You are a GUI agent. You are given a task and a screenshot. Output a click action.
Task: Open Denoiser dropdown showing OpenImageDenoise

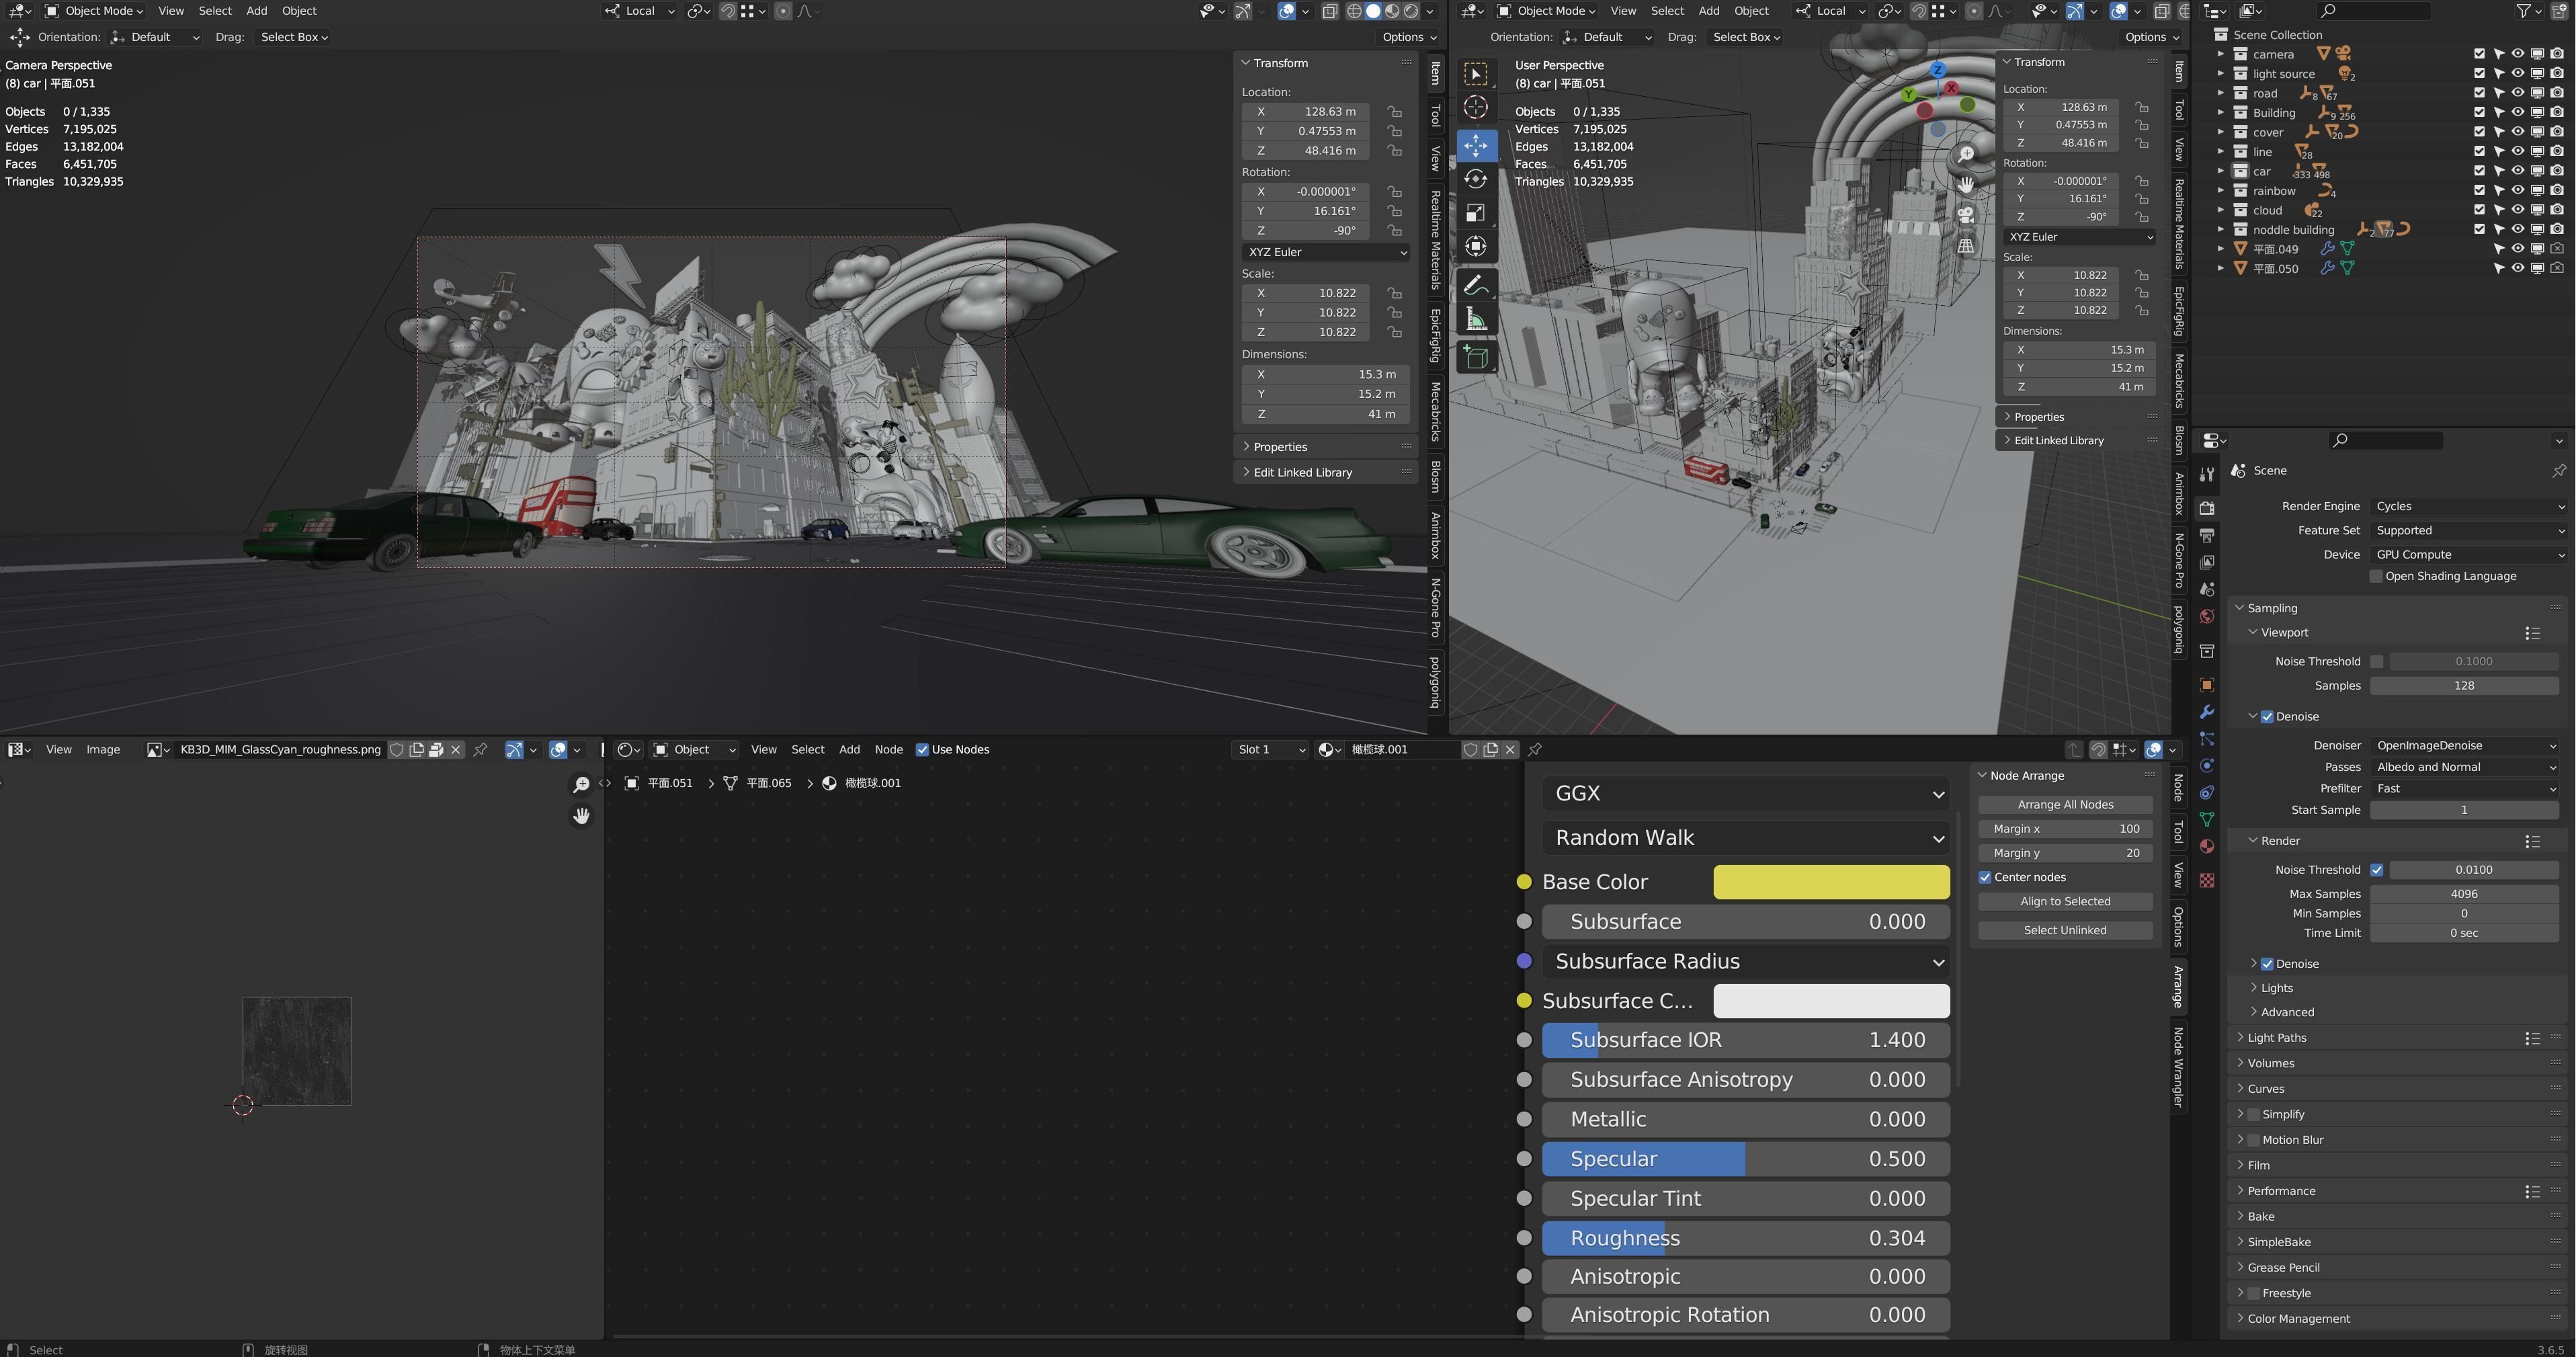pos(2464,745)
